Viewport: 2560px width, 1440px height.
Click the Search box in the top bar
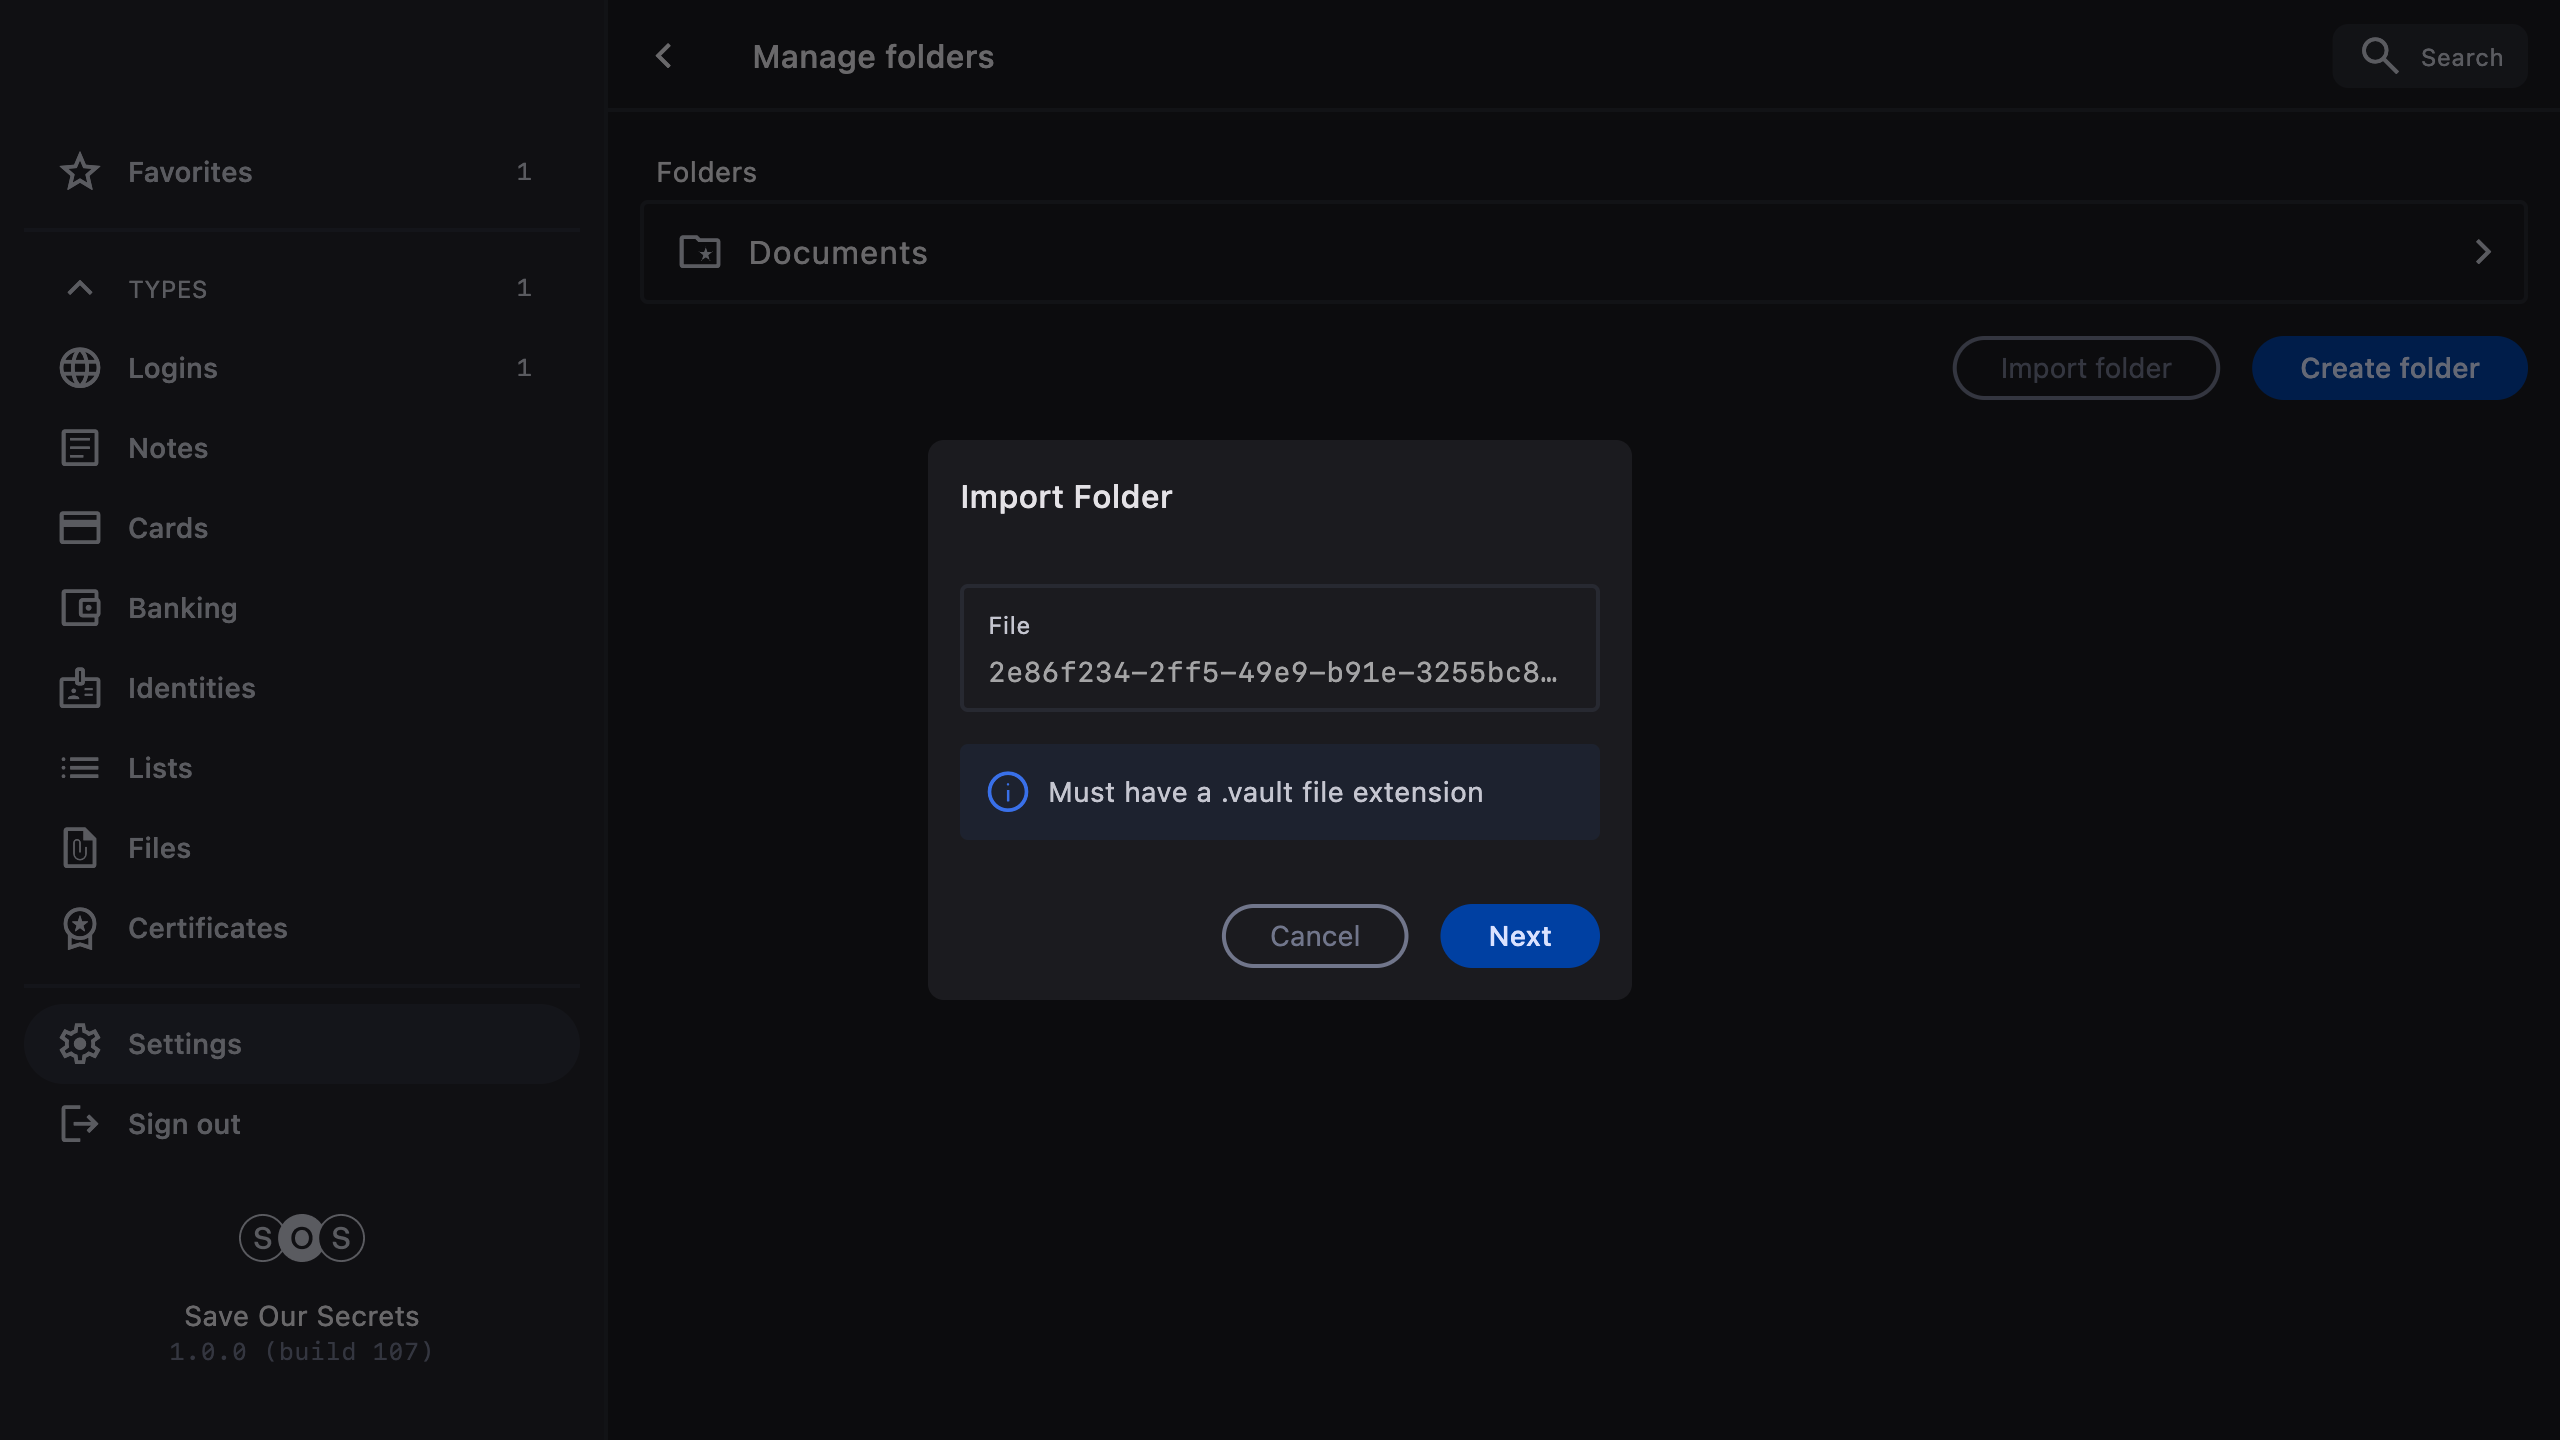coord(2430,57)
